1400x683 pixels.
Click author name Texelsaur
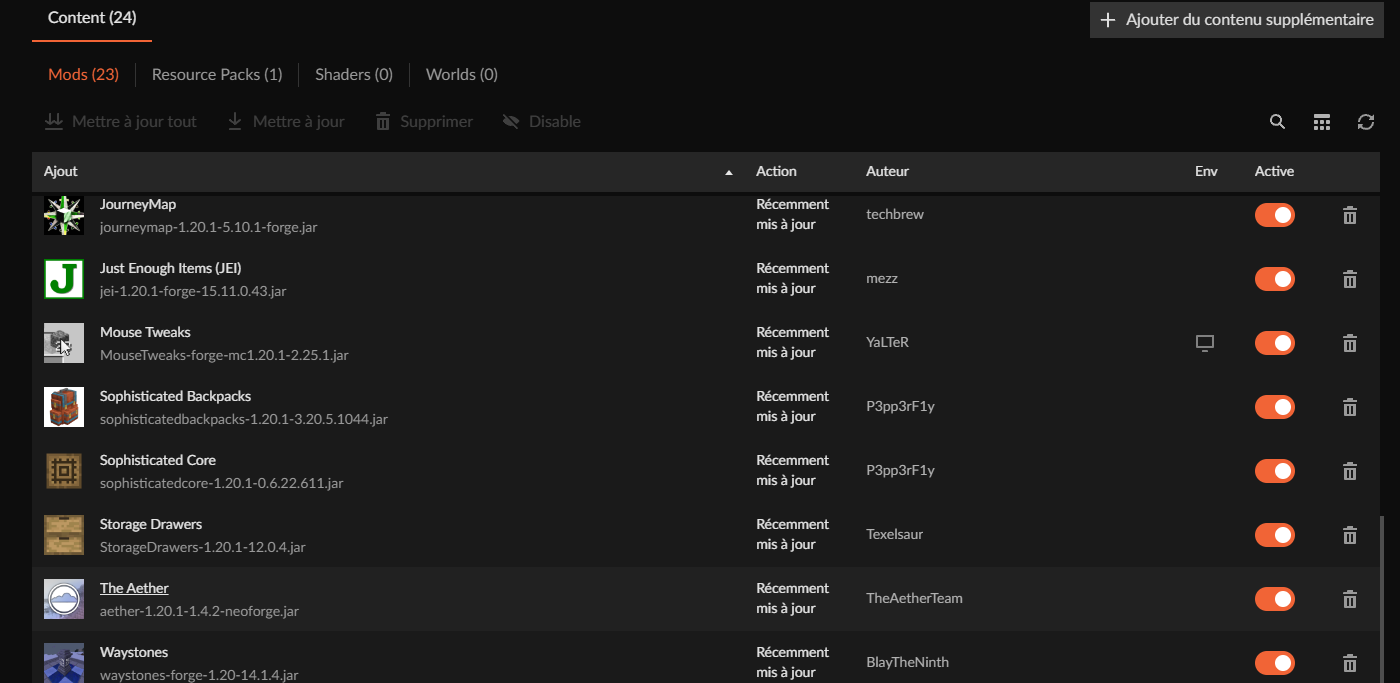(894, 534)
